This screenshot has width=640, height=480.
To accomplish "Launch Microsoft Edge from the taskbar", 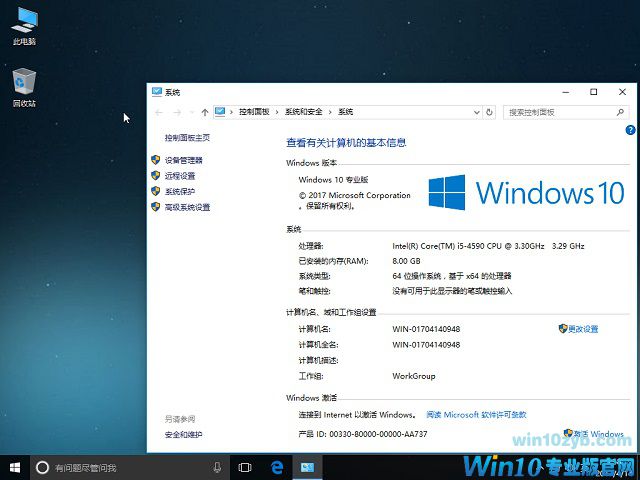I will click(x=278, y=467).
